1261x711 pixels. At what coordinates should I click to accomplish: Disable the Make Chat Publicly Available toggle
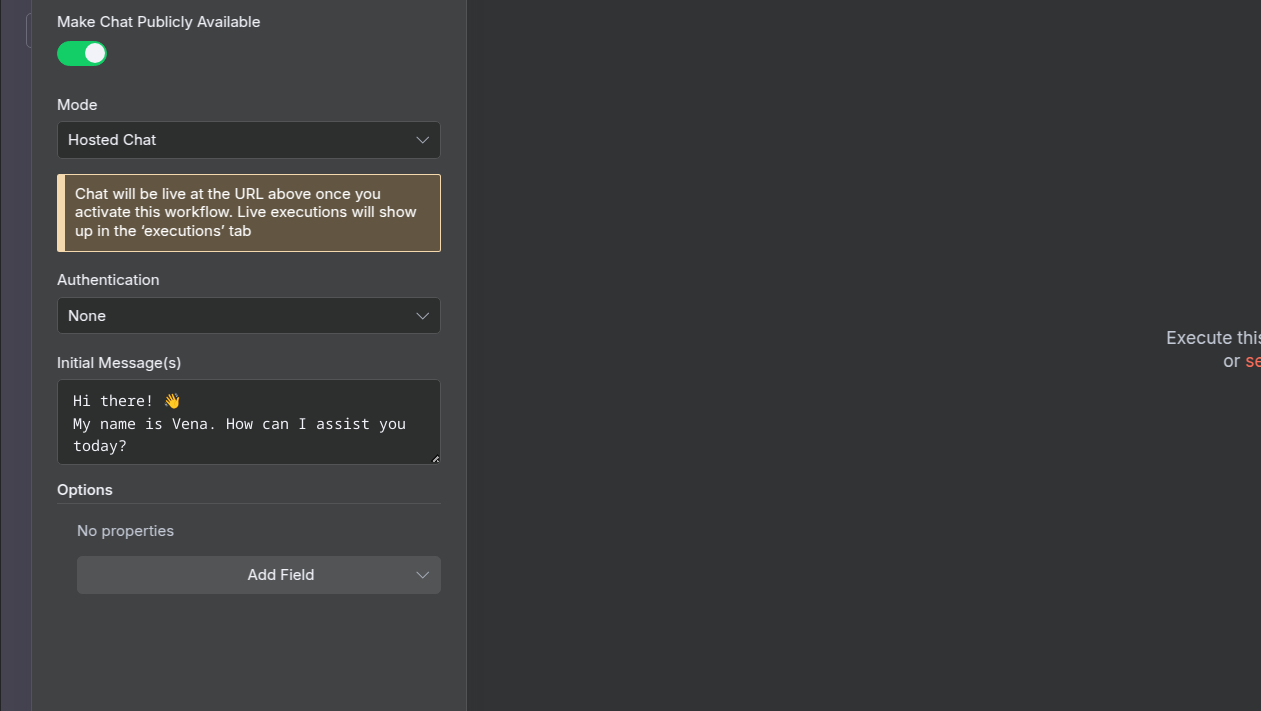[82, 54]
